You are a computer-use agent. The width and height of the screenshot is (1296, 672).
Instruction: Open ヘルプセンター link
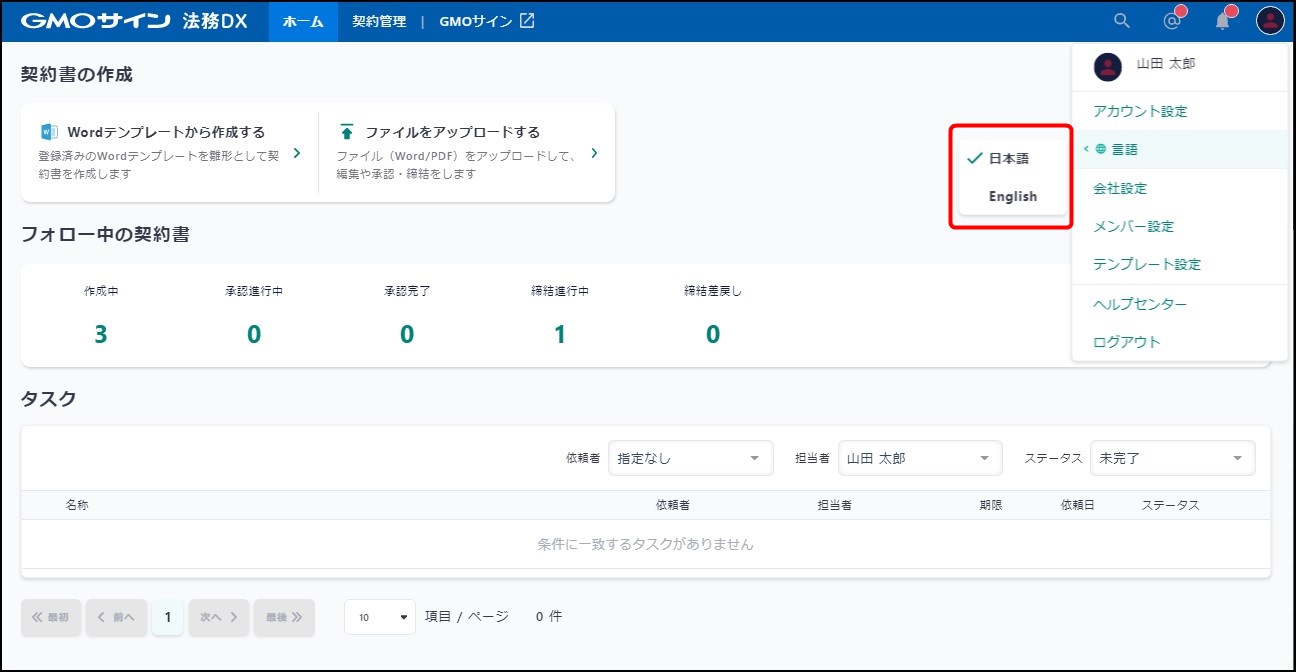click(1140, 303)
